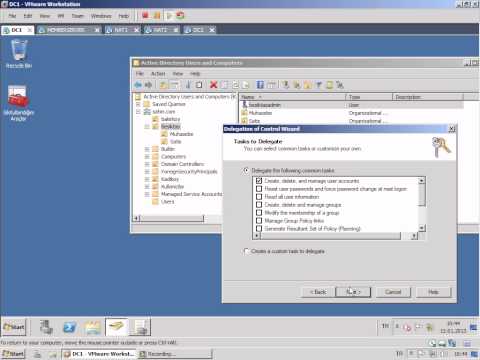The width and height of the screenshot is (480, 360).
Task: Expand the Saved Queries tree node
Action: click(x=138, y=104)
